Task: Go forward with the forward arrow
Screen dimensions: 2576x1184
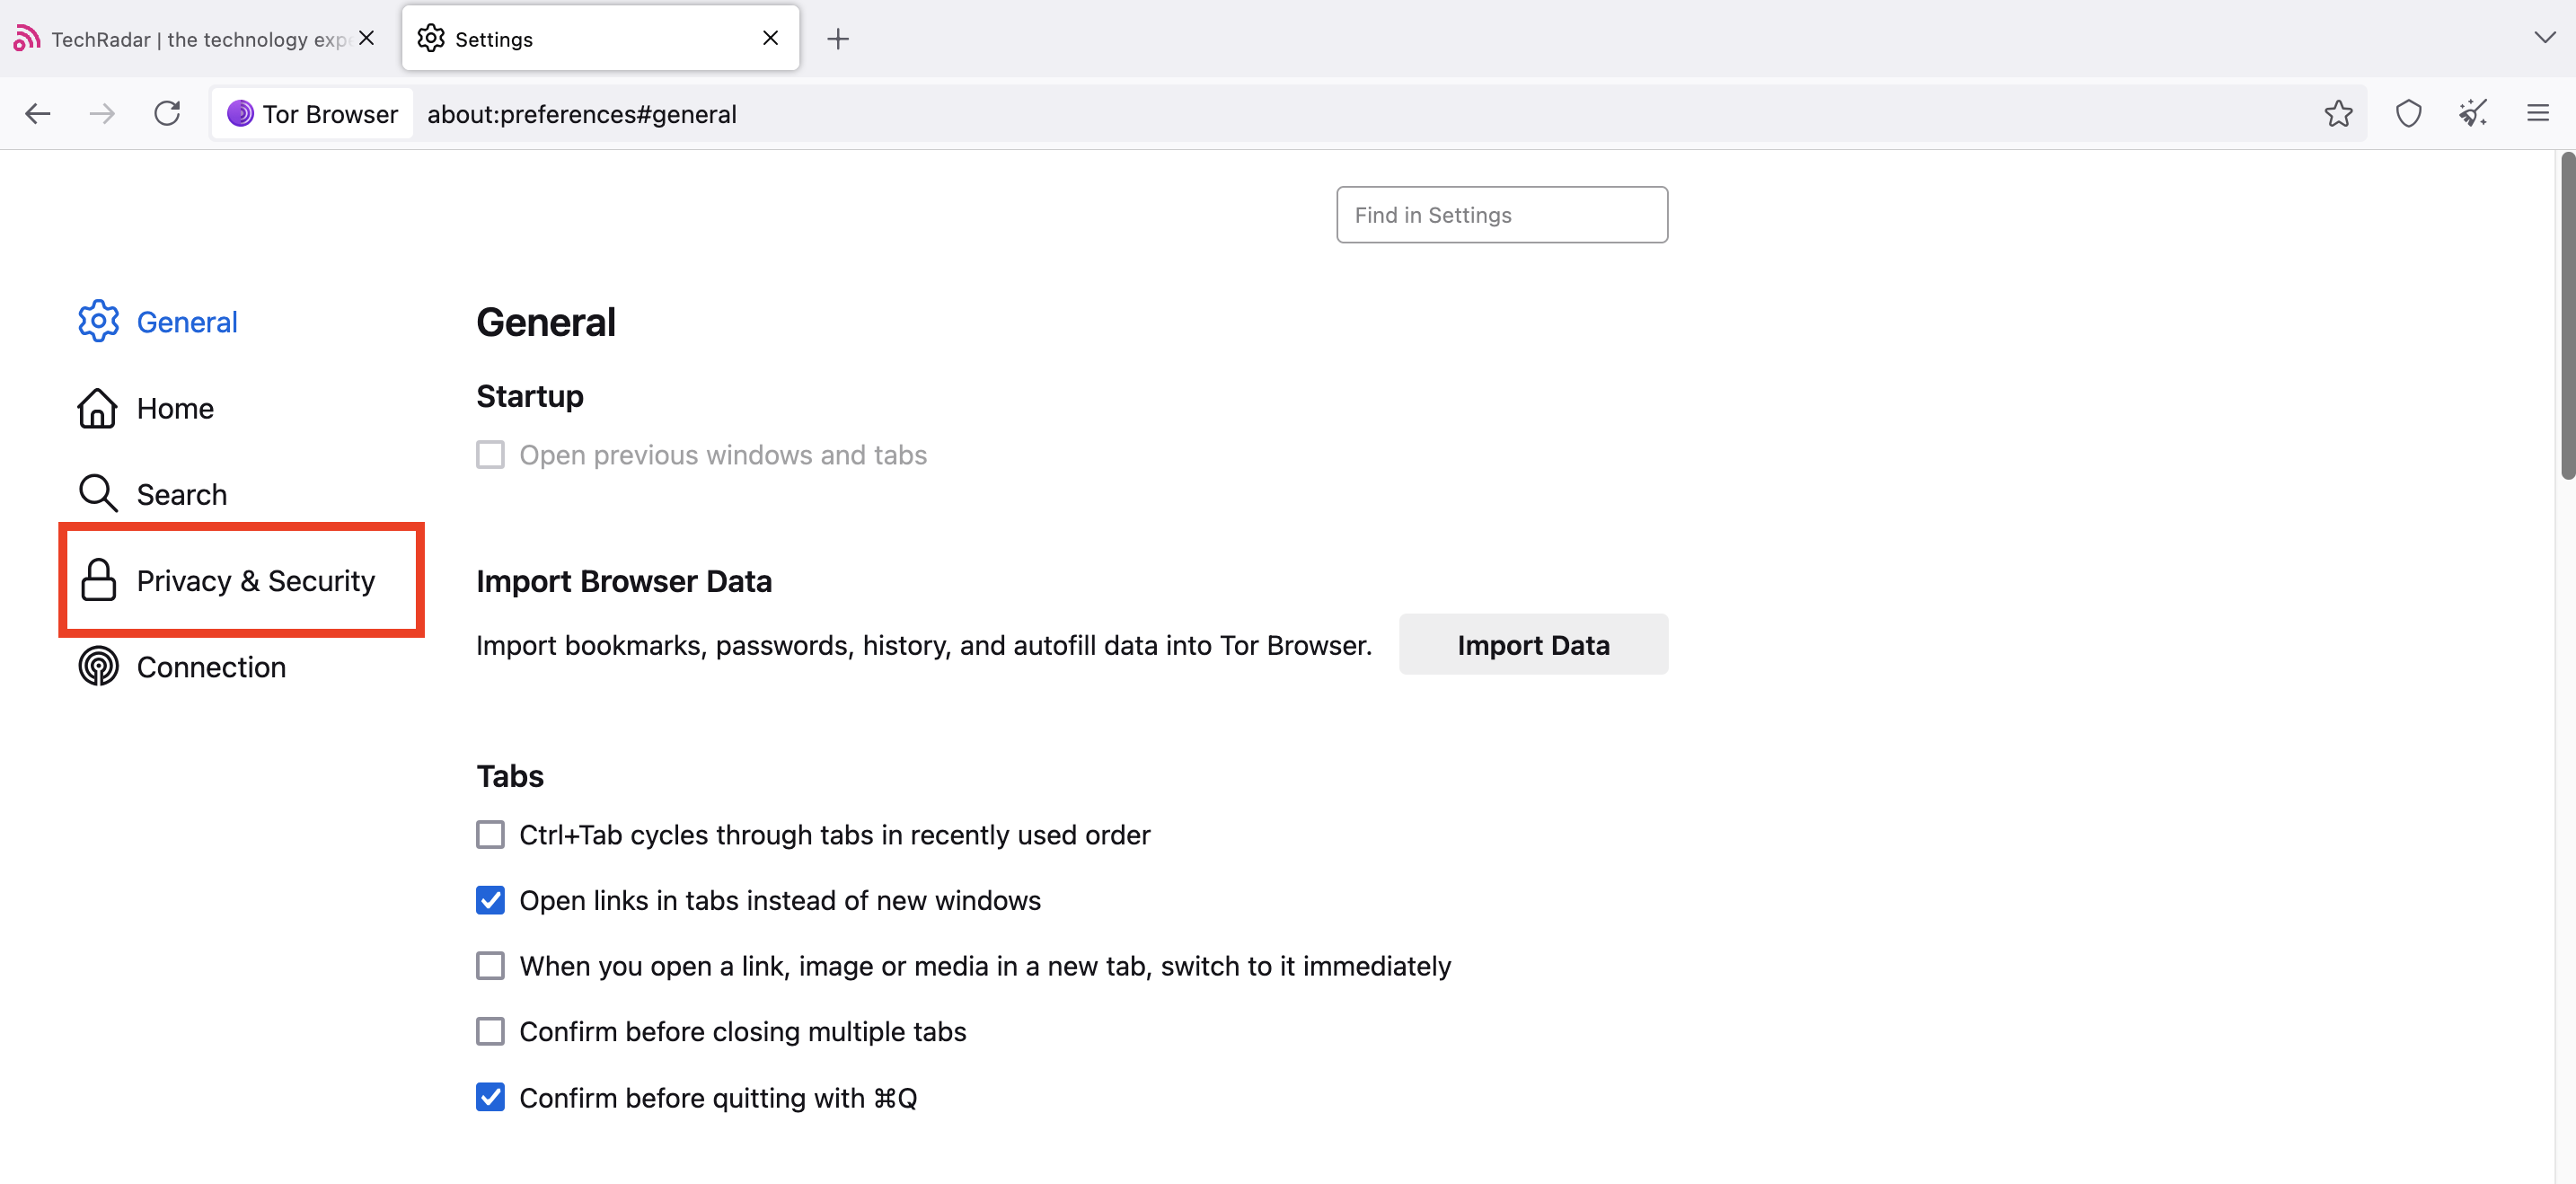Action: click(102, 114)
